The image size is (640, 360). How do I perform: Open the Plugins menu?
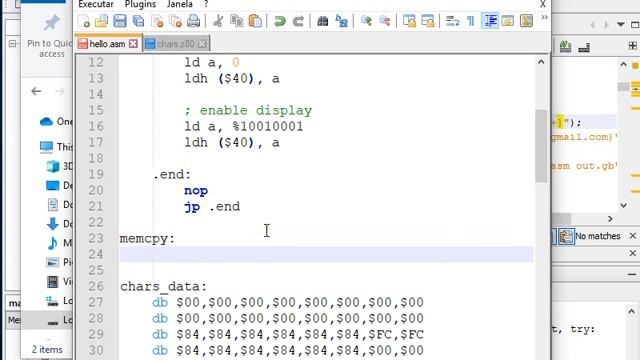tap(140, 4)
